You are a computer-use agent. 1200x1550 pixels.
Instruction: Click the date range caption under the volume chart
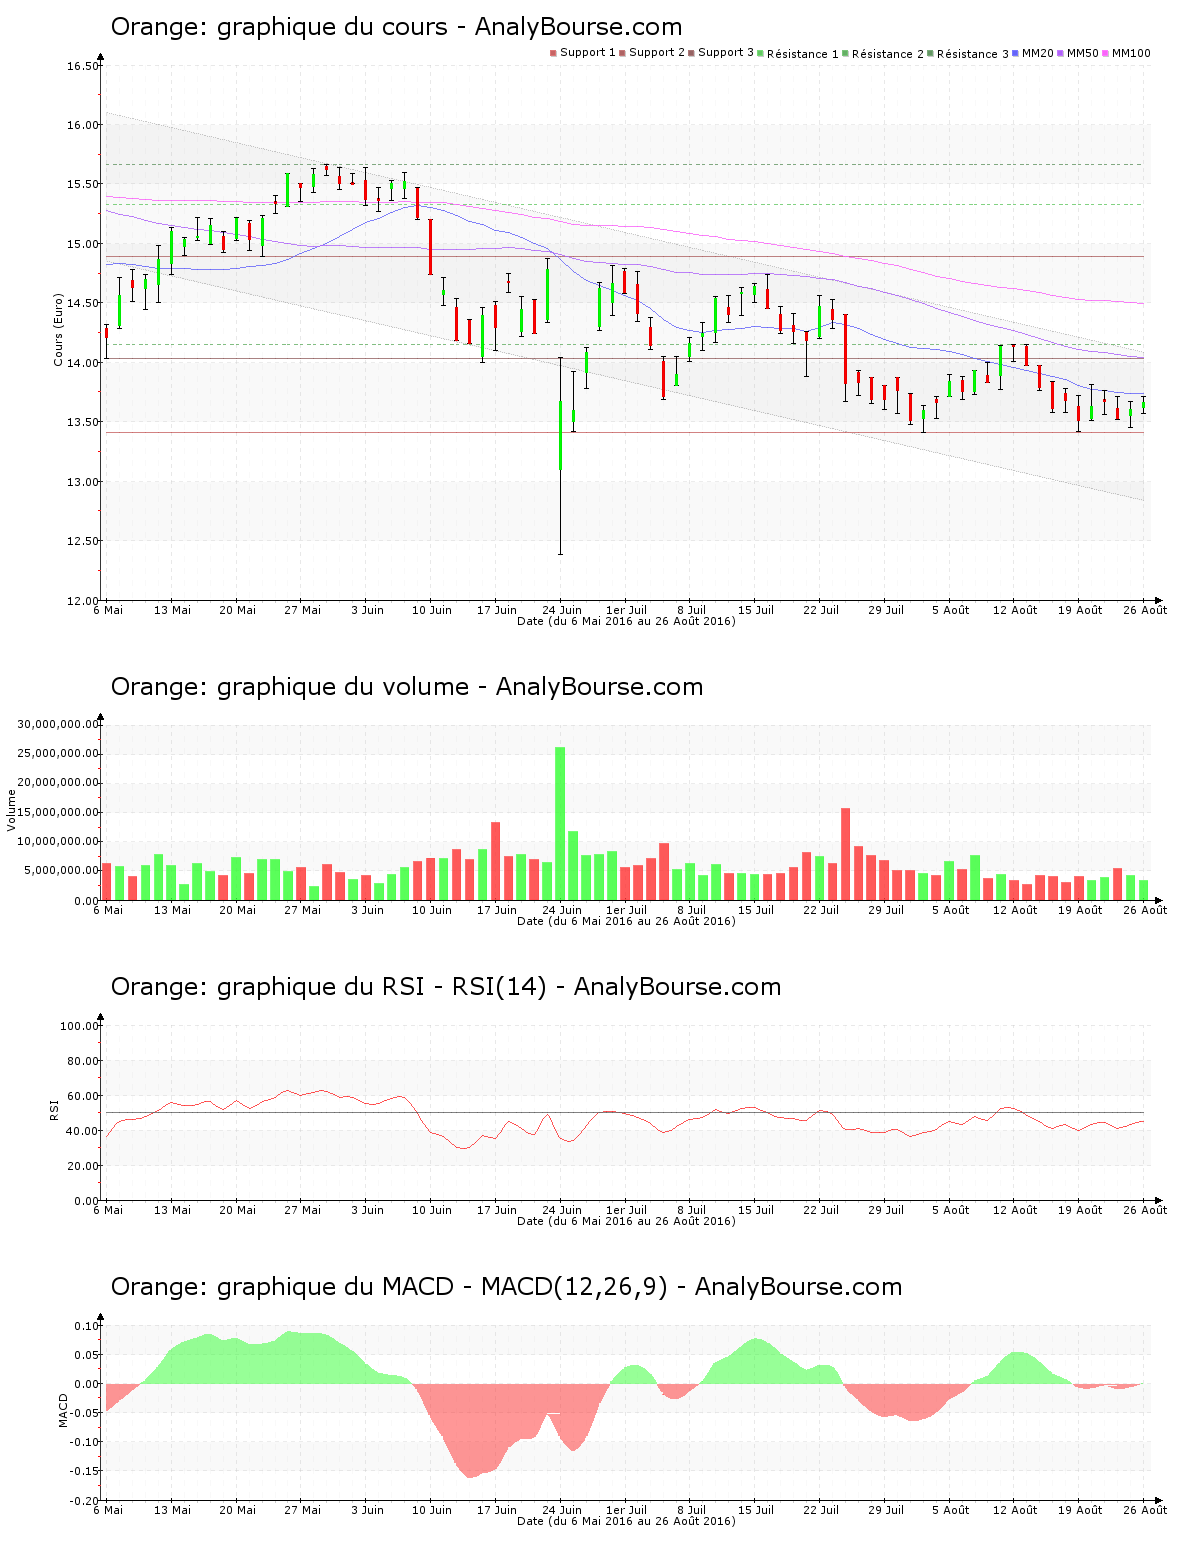coord(626,921)
